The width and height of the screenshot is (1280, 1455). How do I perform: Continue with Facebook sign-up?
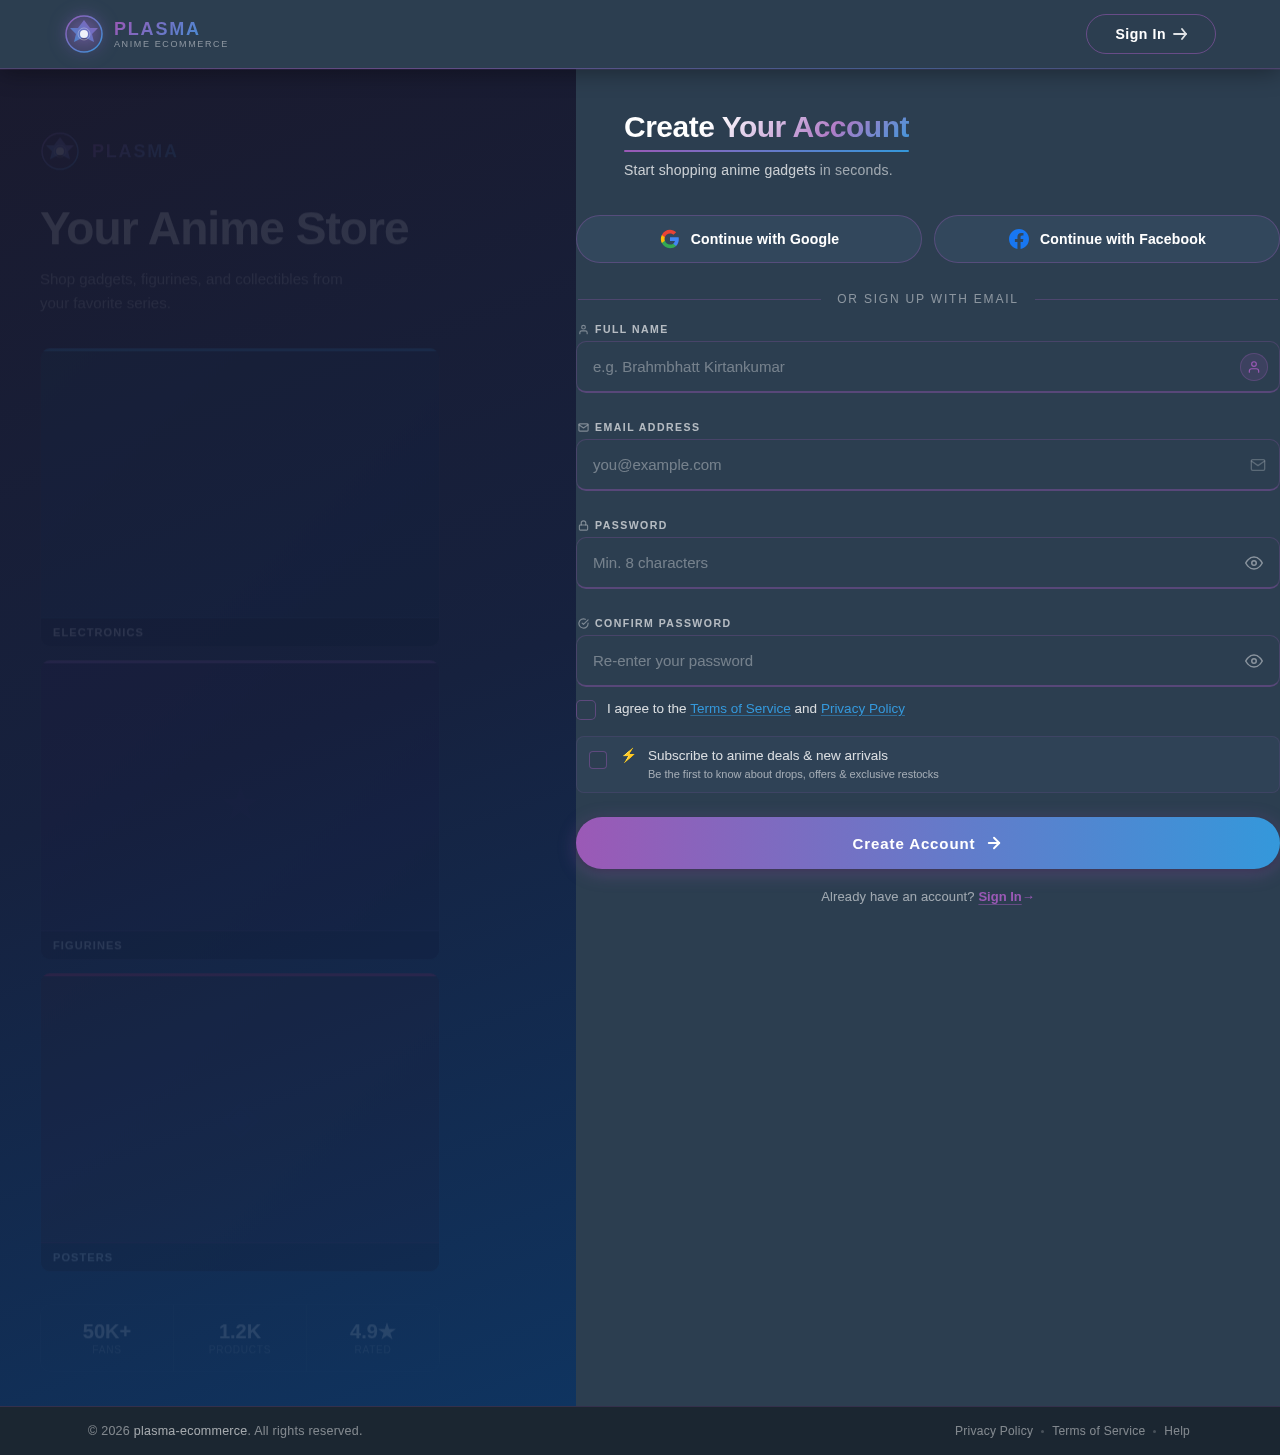click(1107, 239)
